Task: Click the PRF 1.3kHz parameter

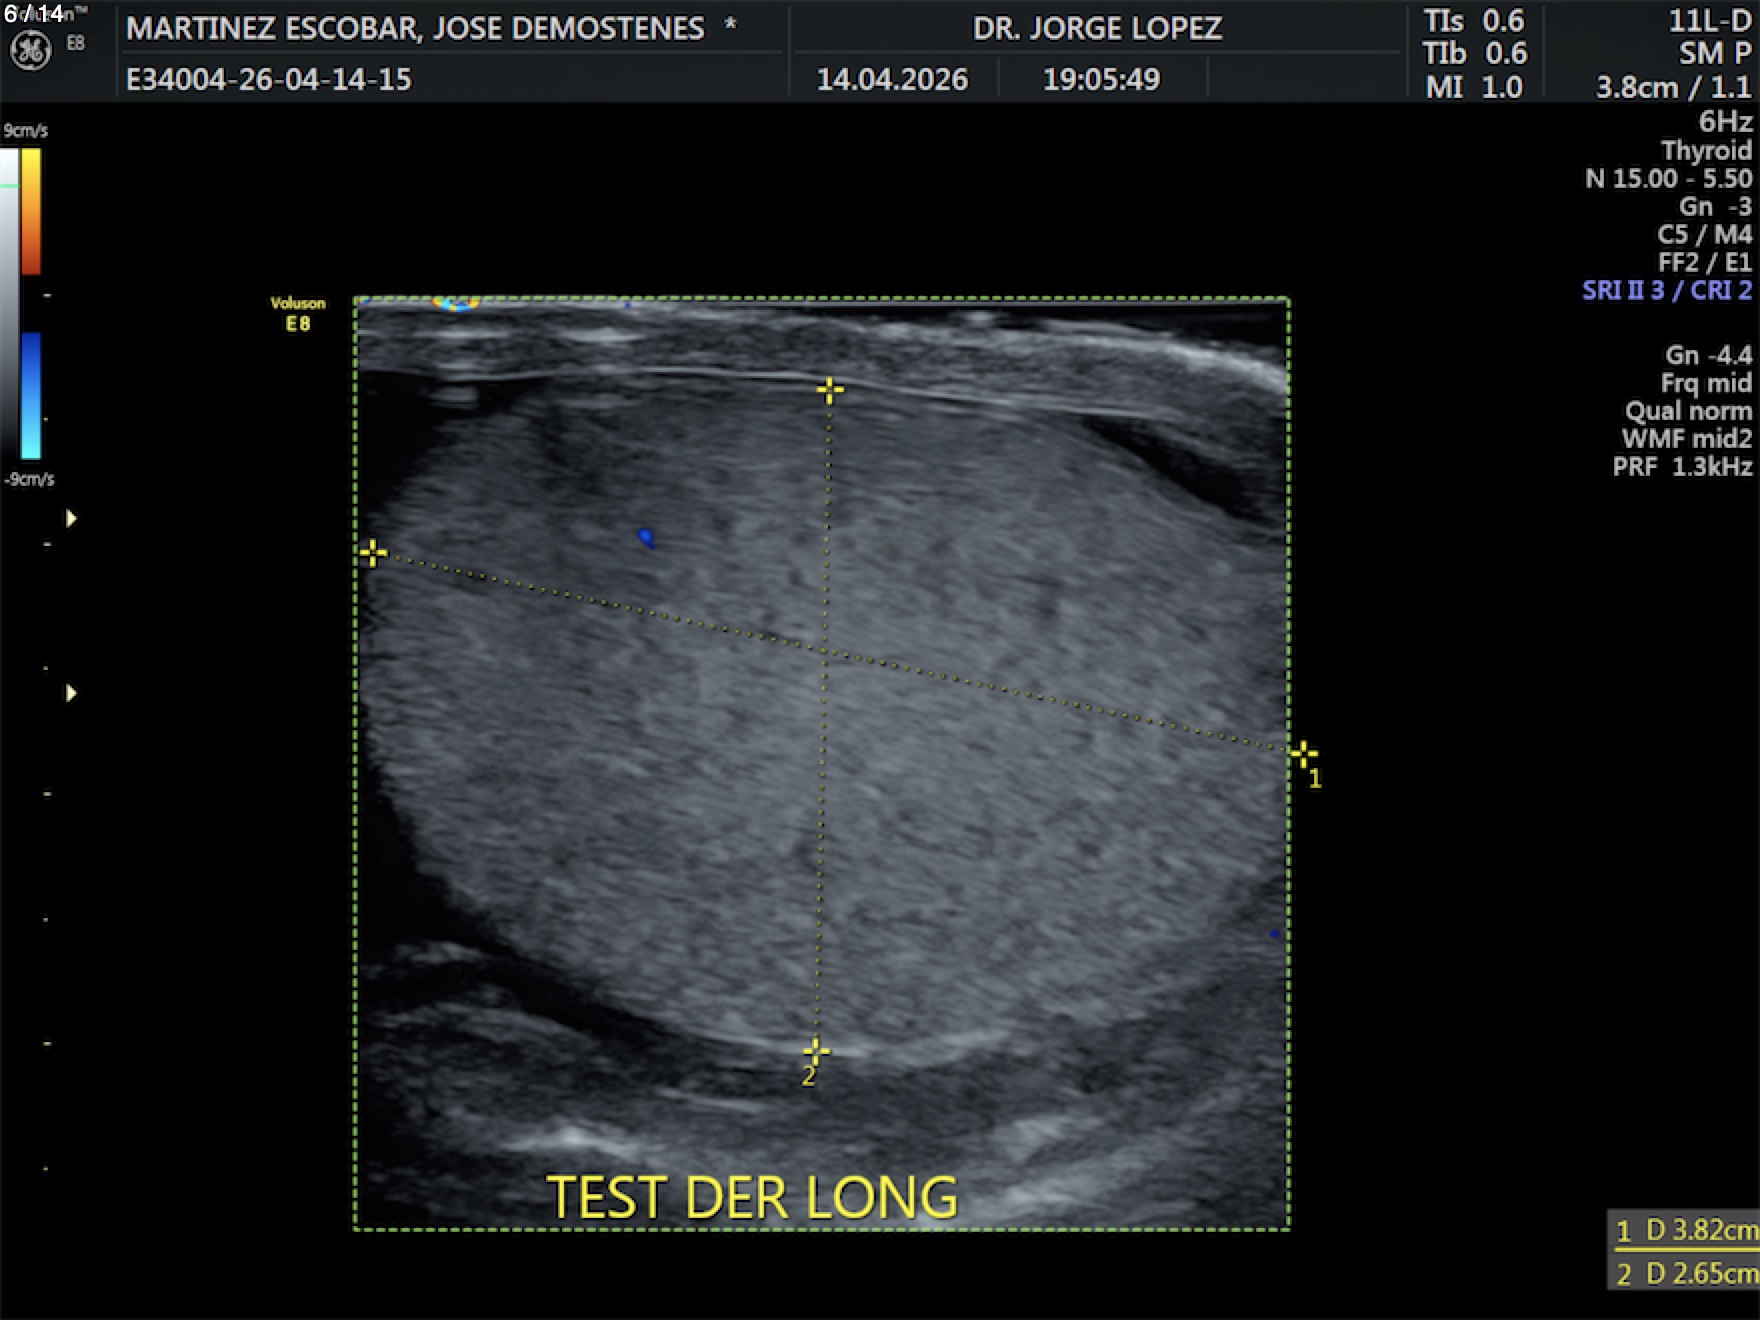Action: (1681, 466)
